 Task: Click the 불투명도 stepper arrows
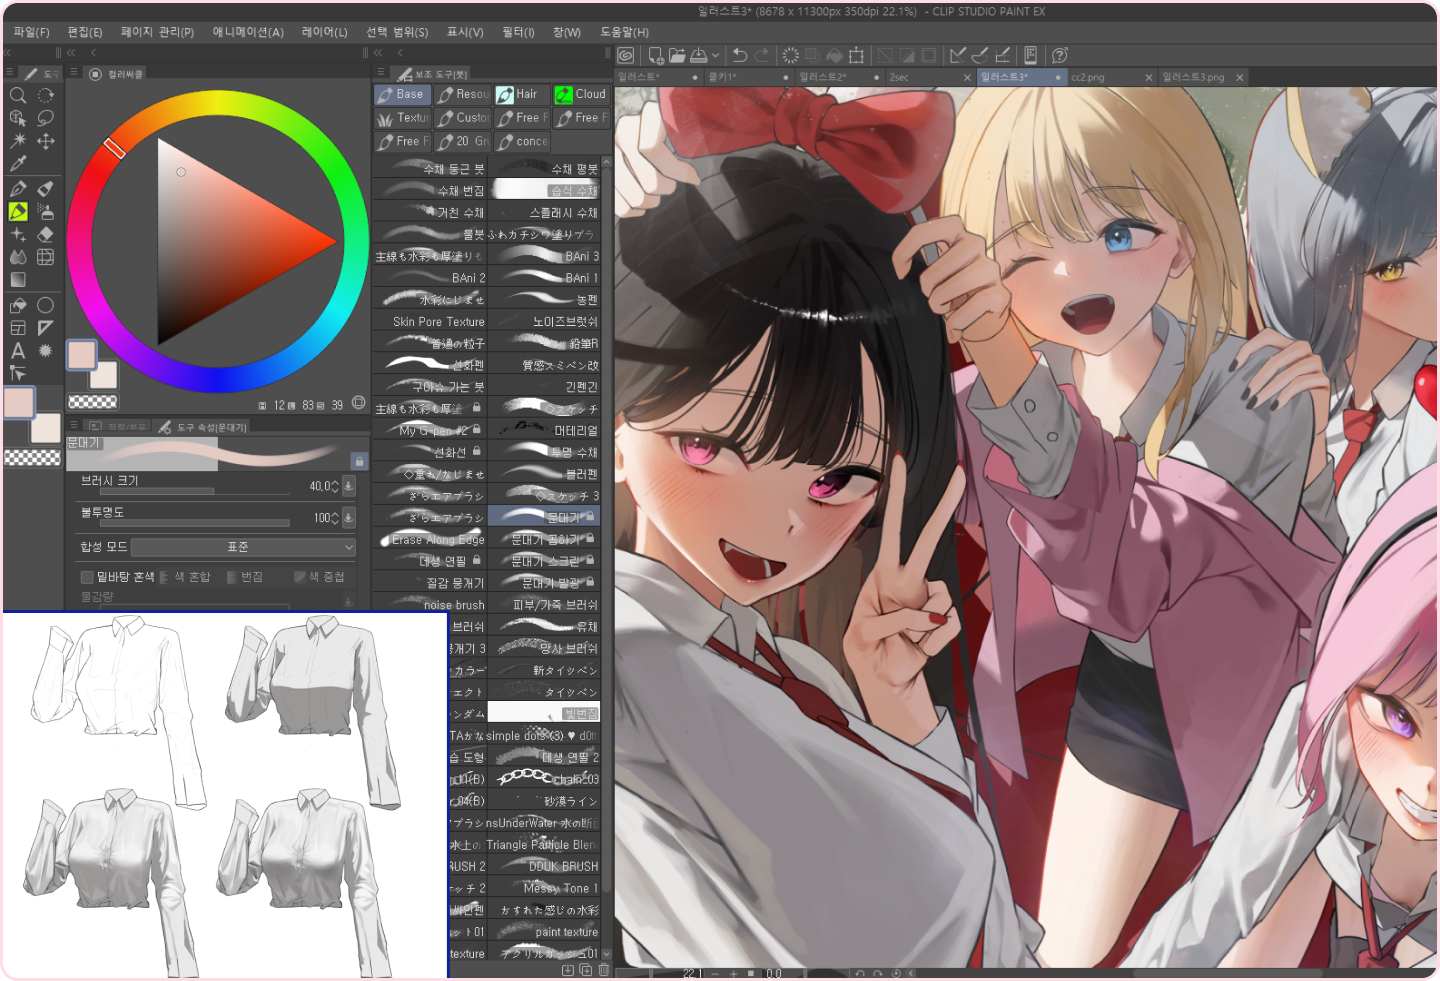tap(335, 518)
